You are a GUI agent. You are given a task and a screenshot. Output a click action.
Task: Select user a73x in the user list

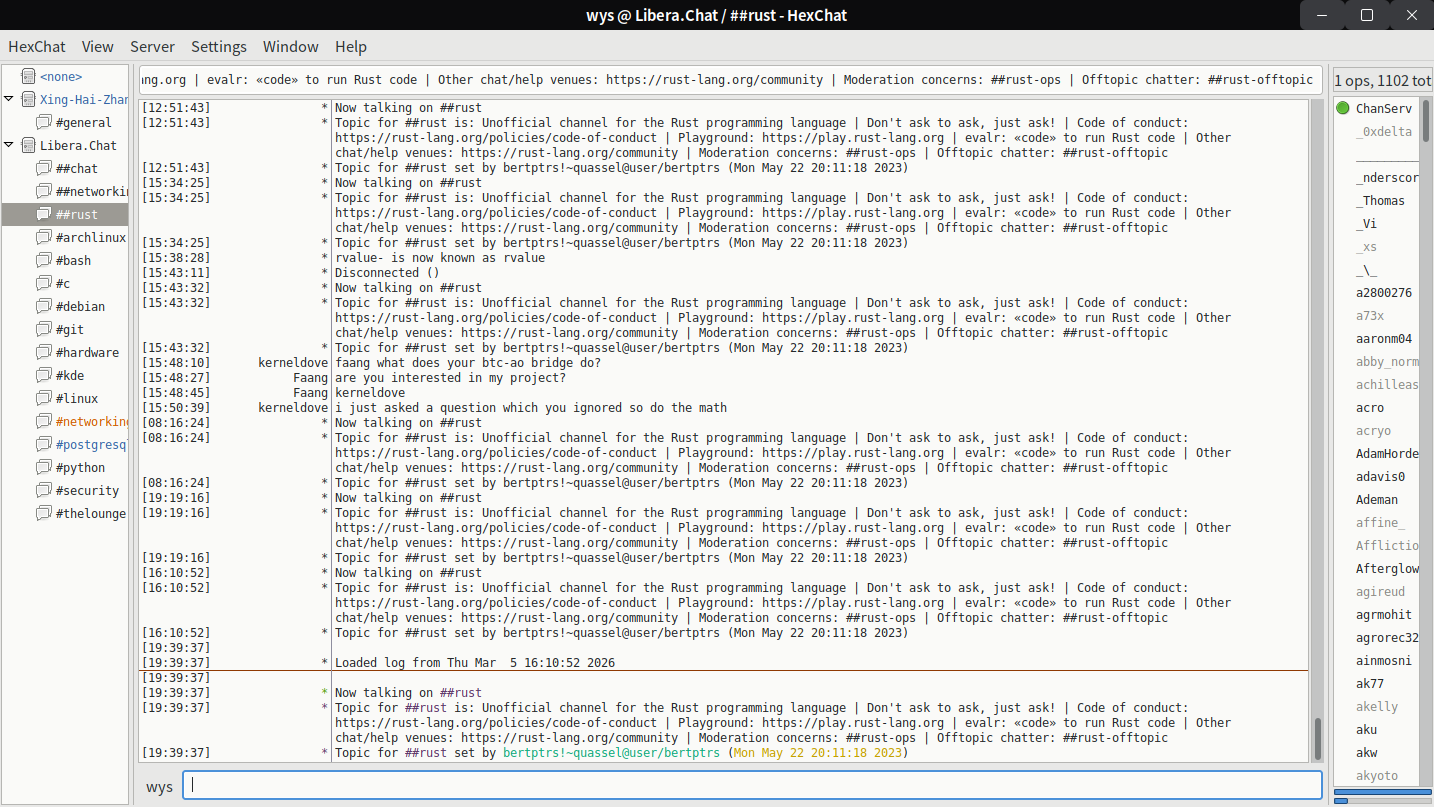[x=1370, y=315]
